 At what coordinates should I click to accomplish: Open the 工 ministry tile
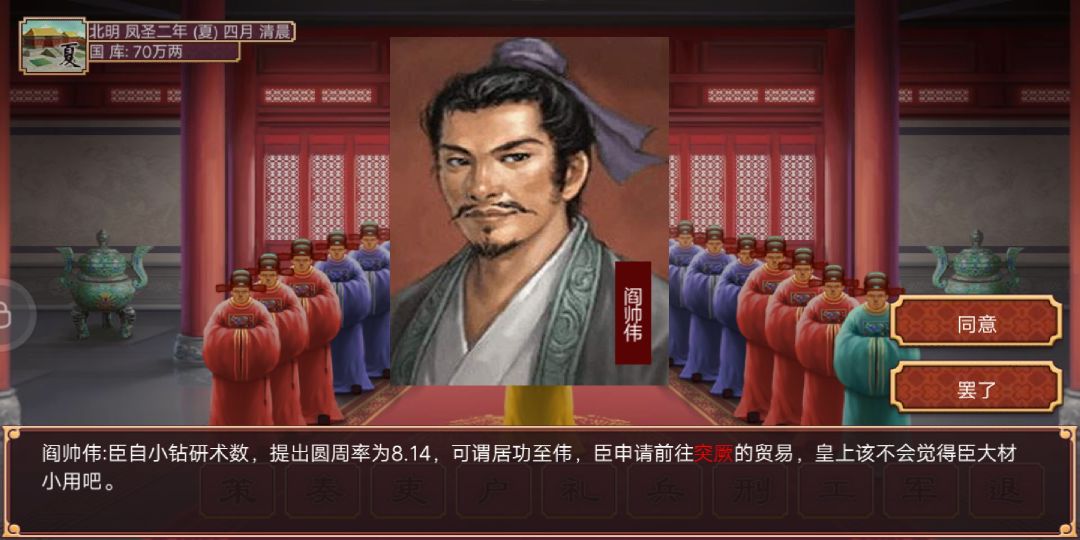coord(835,490)
